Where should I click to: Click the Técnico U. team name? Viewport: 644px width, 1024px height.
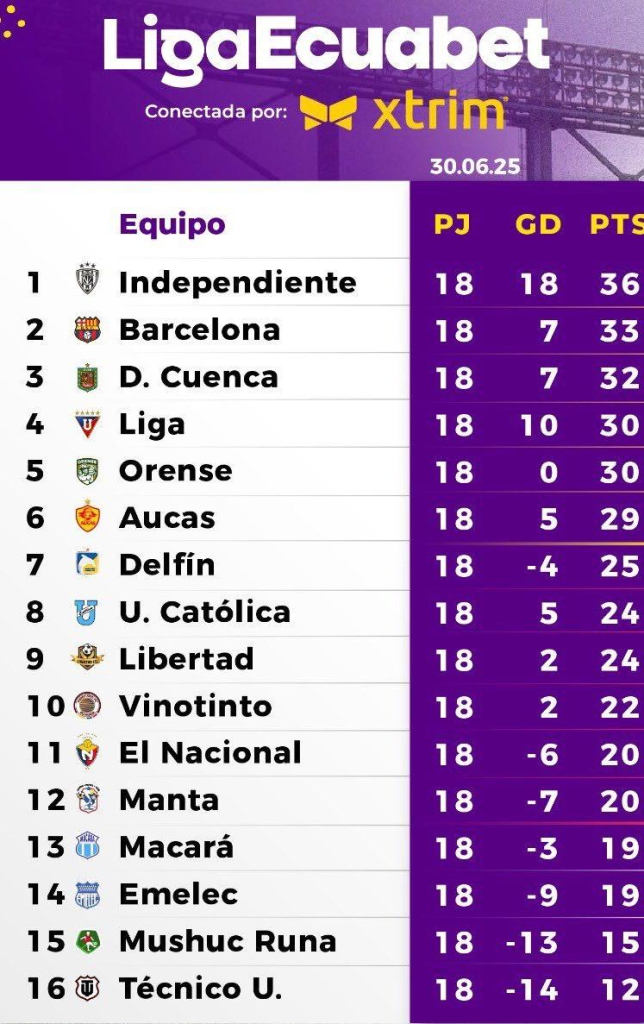pos(201,988)
